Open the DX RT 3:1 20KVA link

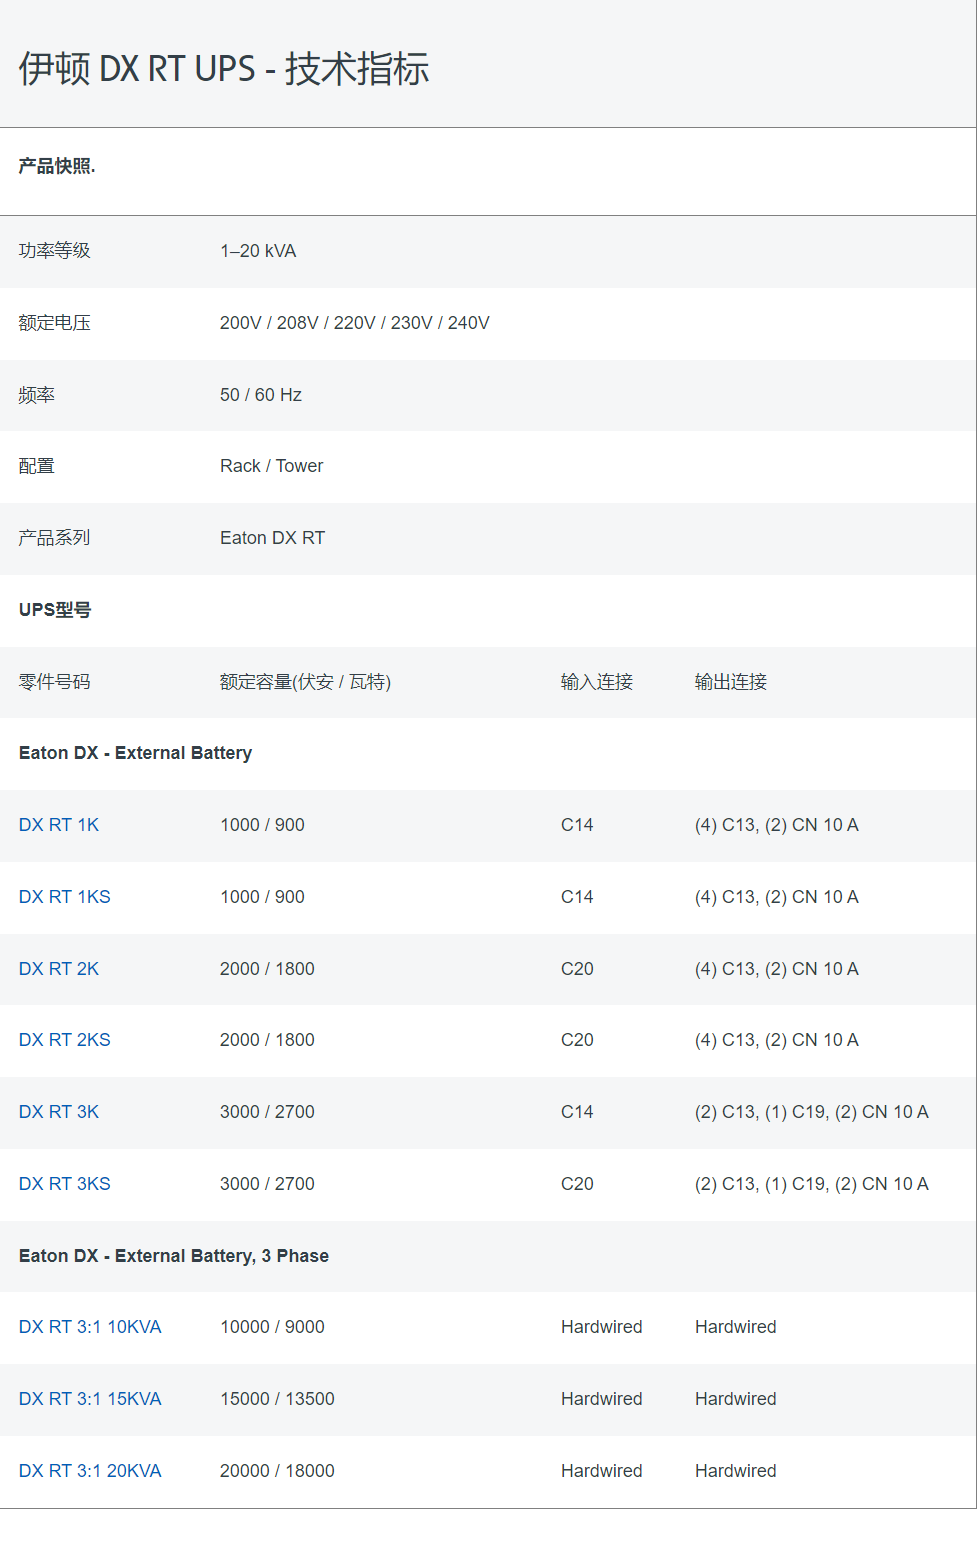click(x=90, y=1471)
